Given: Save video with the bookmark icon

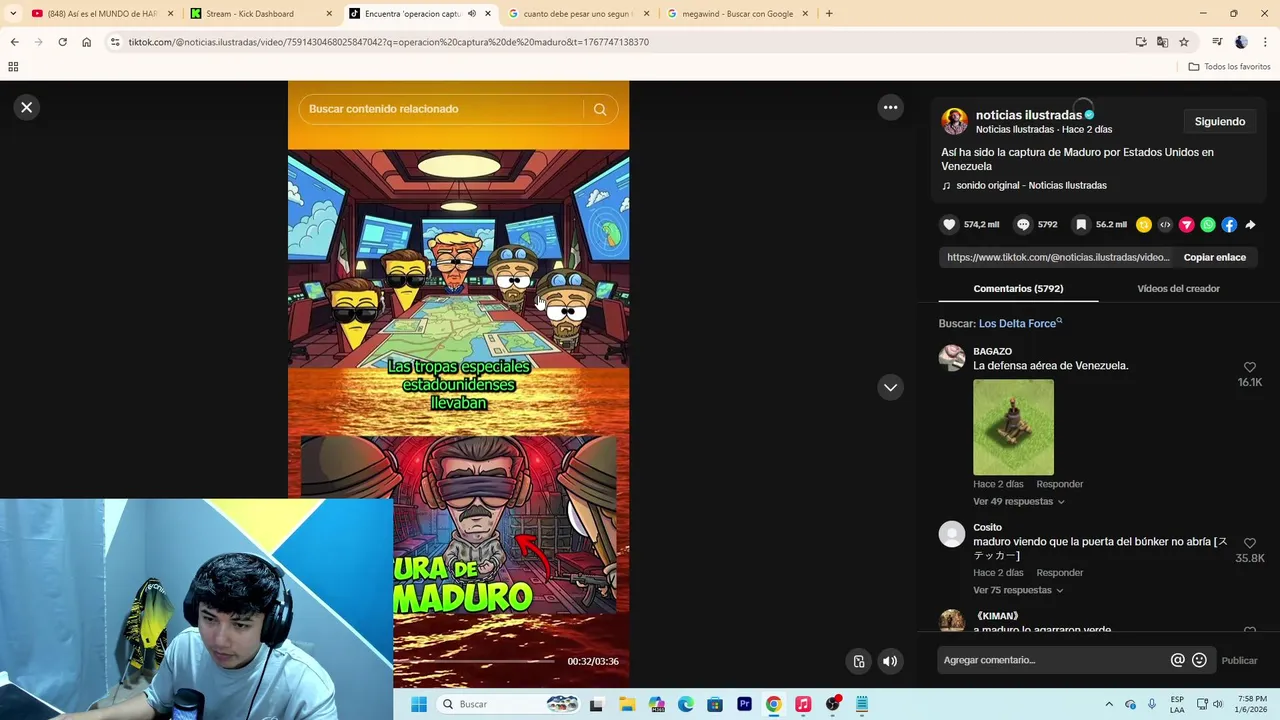Looking at the screenshot, I should pos(1081,225).
